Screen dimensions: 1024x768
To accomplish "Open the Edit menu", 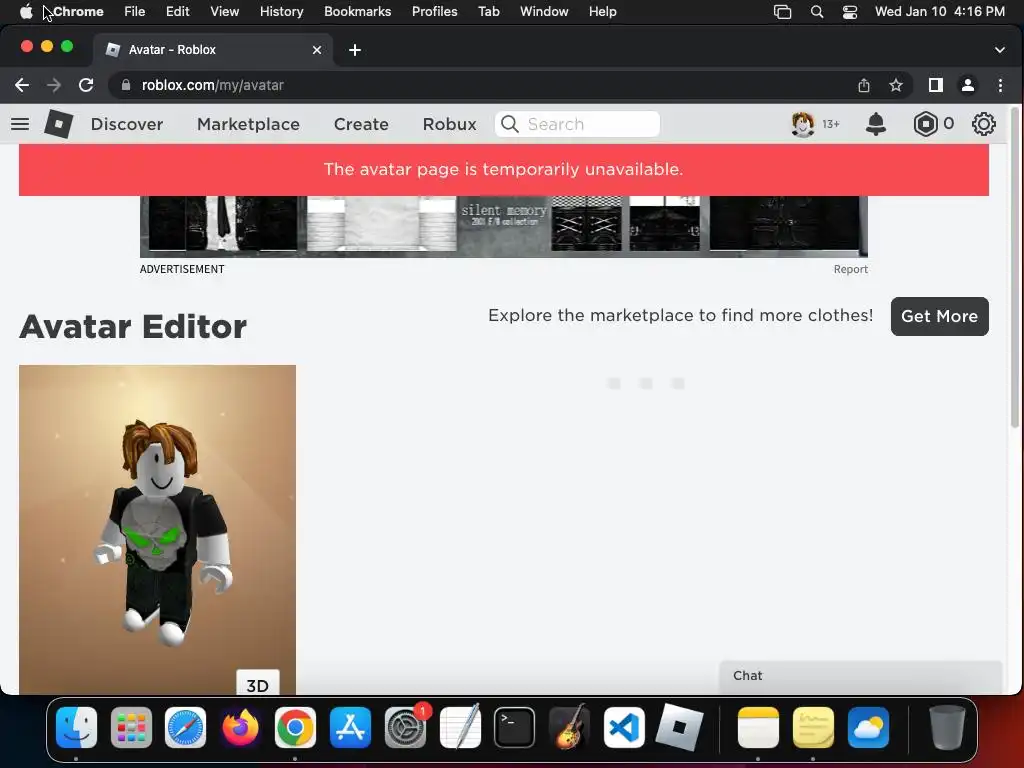I will click(x=177, y=12).
